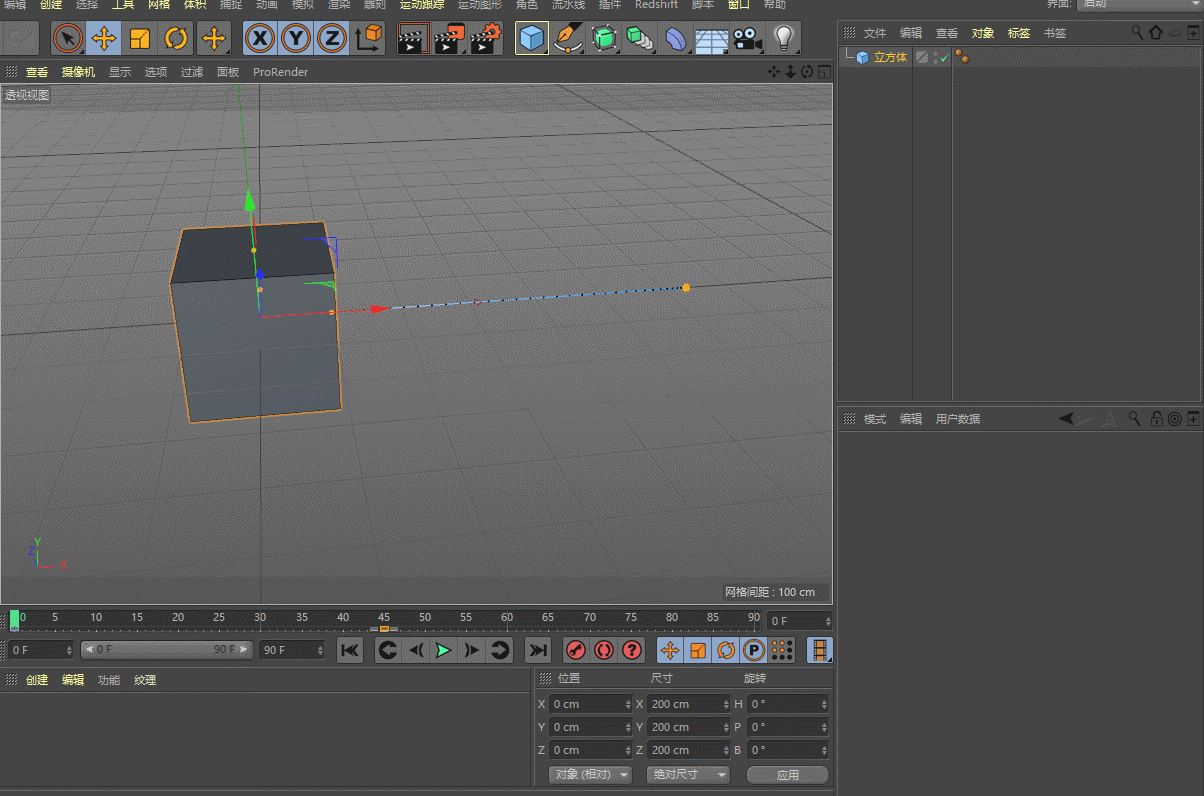1204x796 pixels.
Task: Select the Move tool in top toolbar
Action: pos(103,39)
